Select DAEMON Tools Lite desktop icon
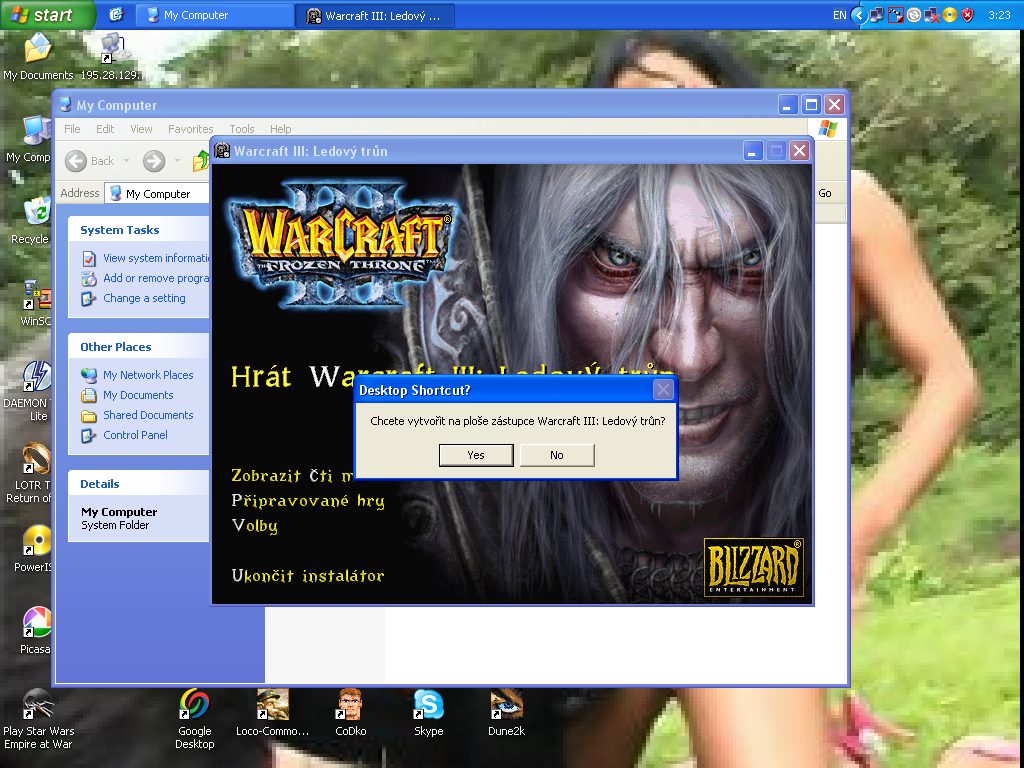The height and width of the screenshot is (768, 1024). pos(27,391)
